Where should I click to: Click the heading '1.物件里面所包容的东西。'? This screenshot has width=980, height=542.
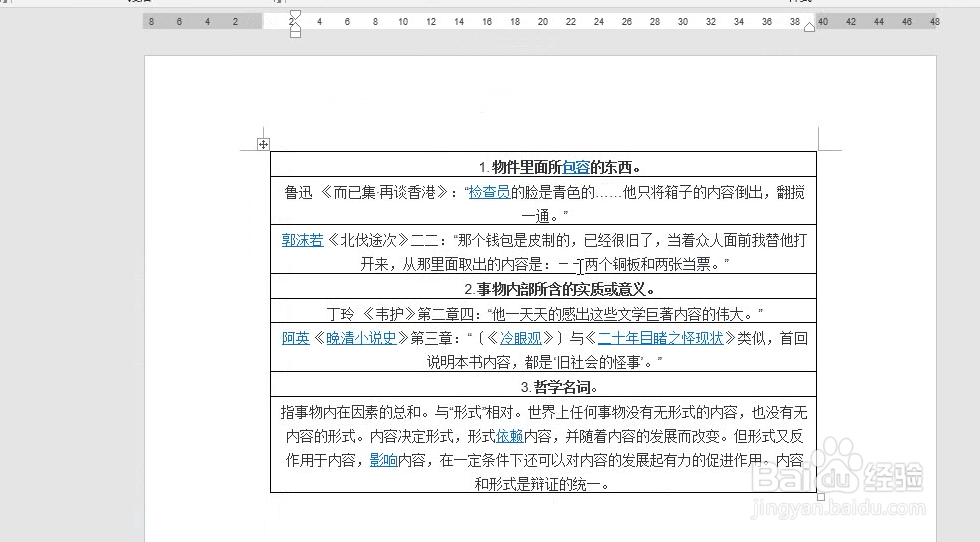point(559,167)
